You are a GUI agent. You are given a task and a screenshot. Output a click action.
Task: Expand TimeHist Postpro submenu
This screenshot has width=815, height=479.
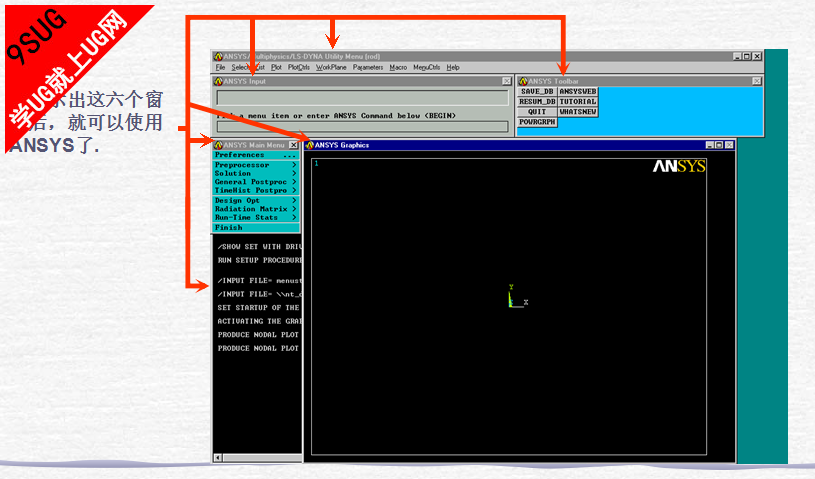point(256,190)
